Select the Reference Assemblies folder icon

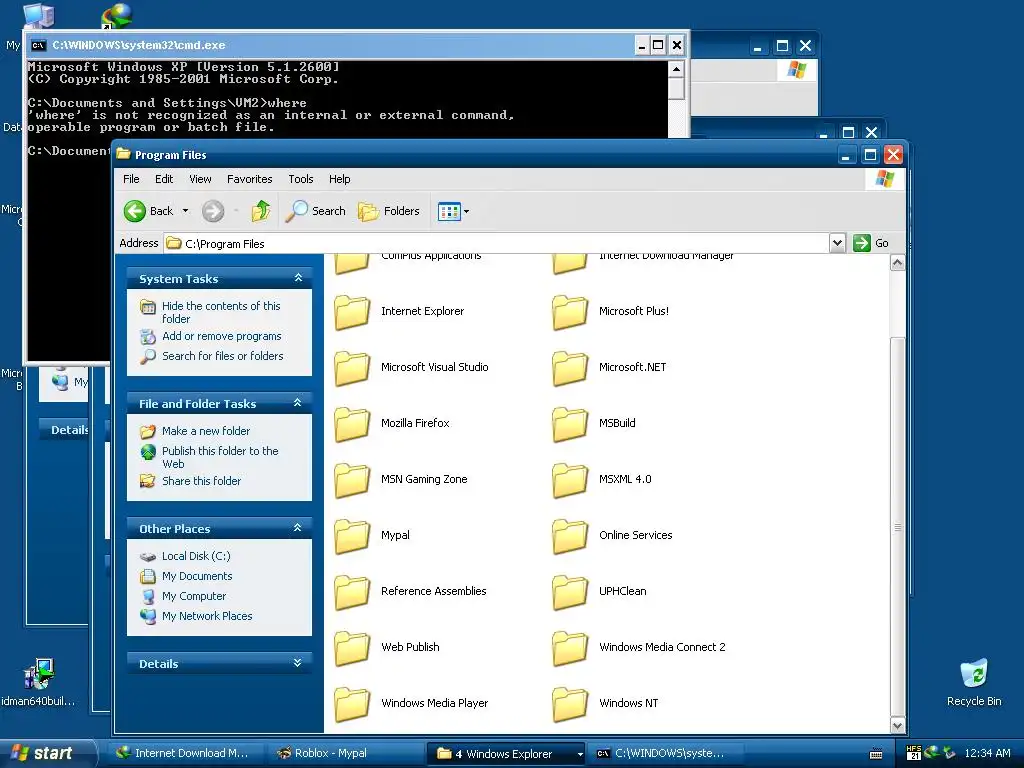click(x=353, y=592)
